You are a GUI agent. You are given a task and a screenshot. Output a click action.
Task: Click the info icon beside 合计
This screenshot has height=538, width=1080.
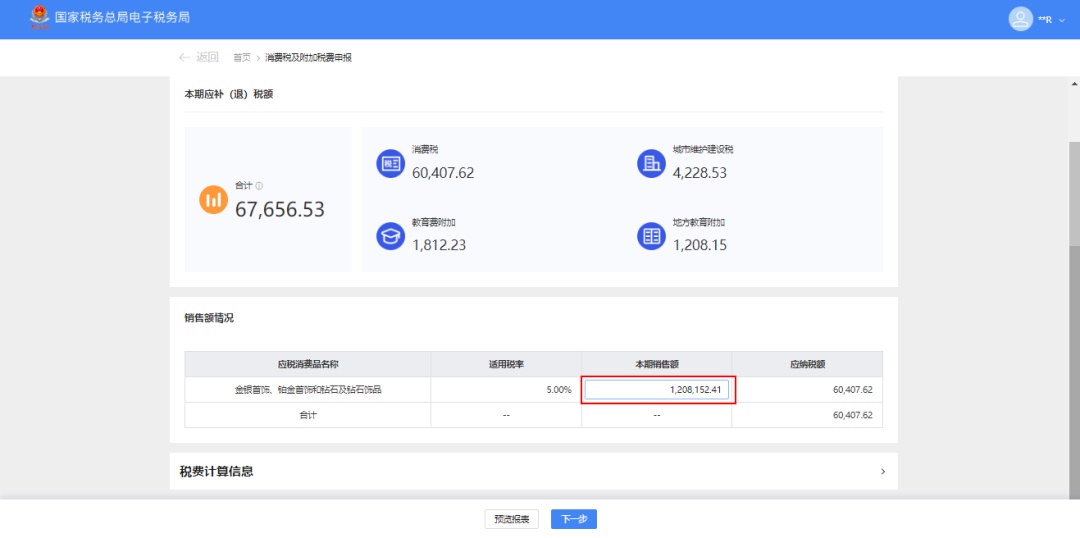click(x=259, y=186)
